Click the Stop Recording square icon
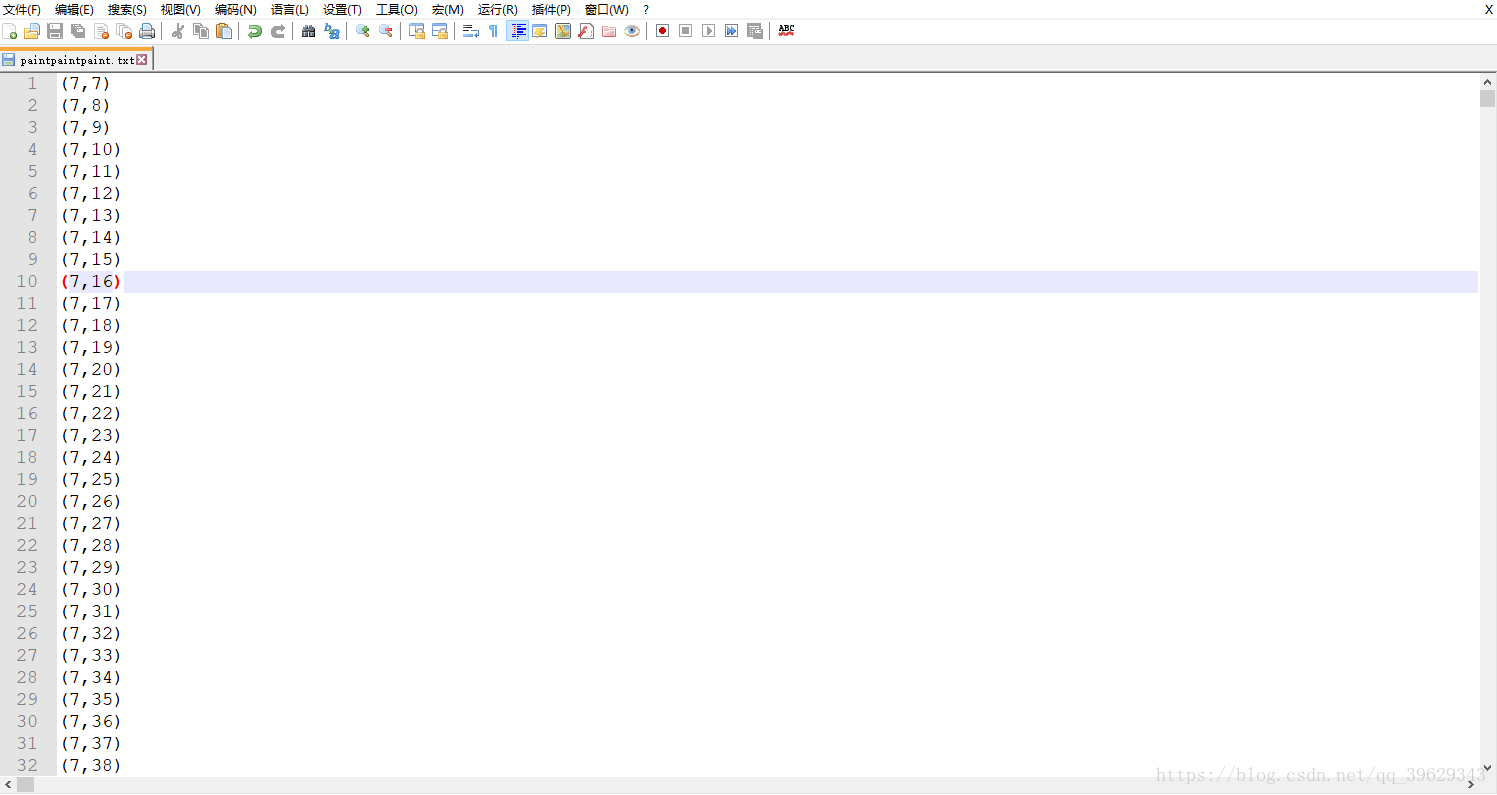This screenshot has height=795, width=1497. [x=685, y=31]
